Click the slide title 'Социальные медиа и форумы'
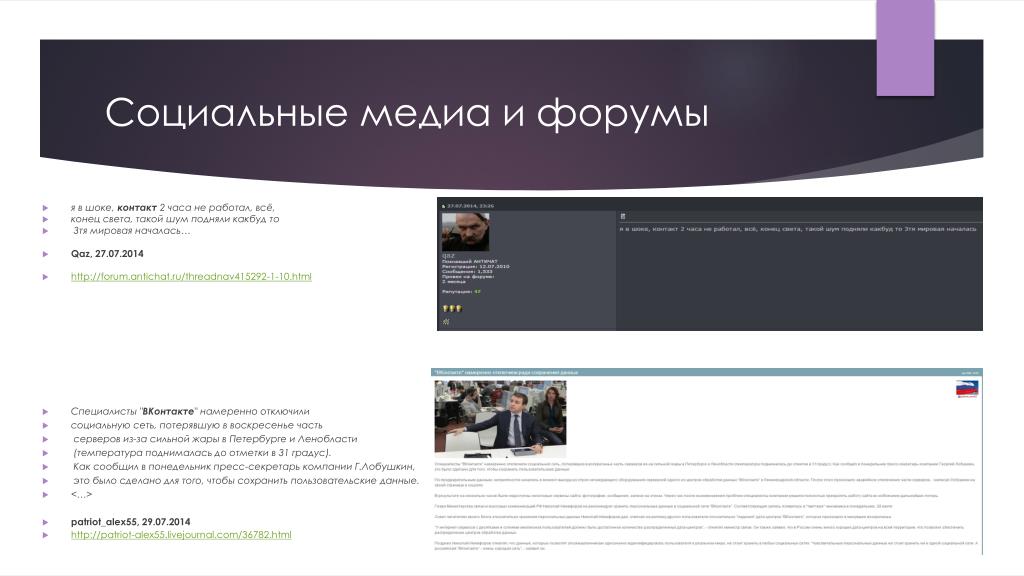This screenshot has height=576, width=1024. (406, 112)
